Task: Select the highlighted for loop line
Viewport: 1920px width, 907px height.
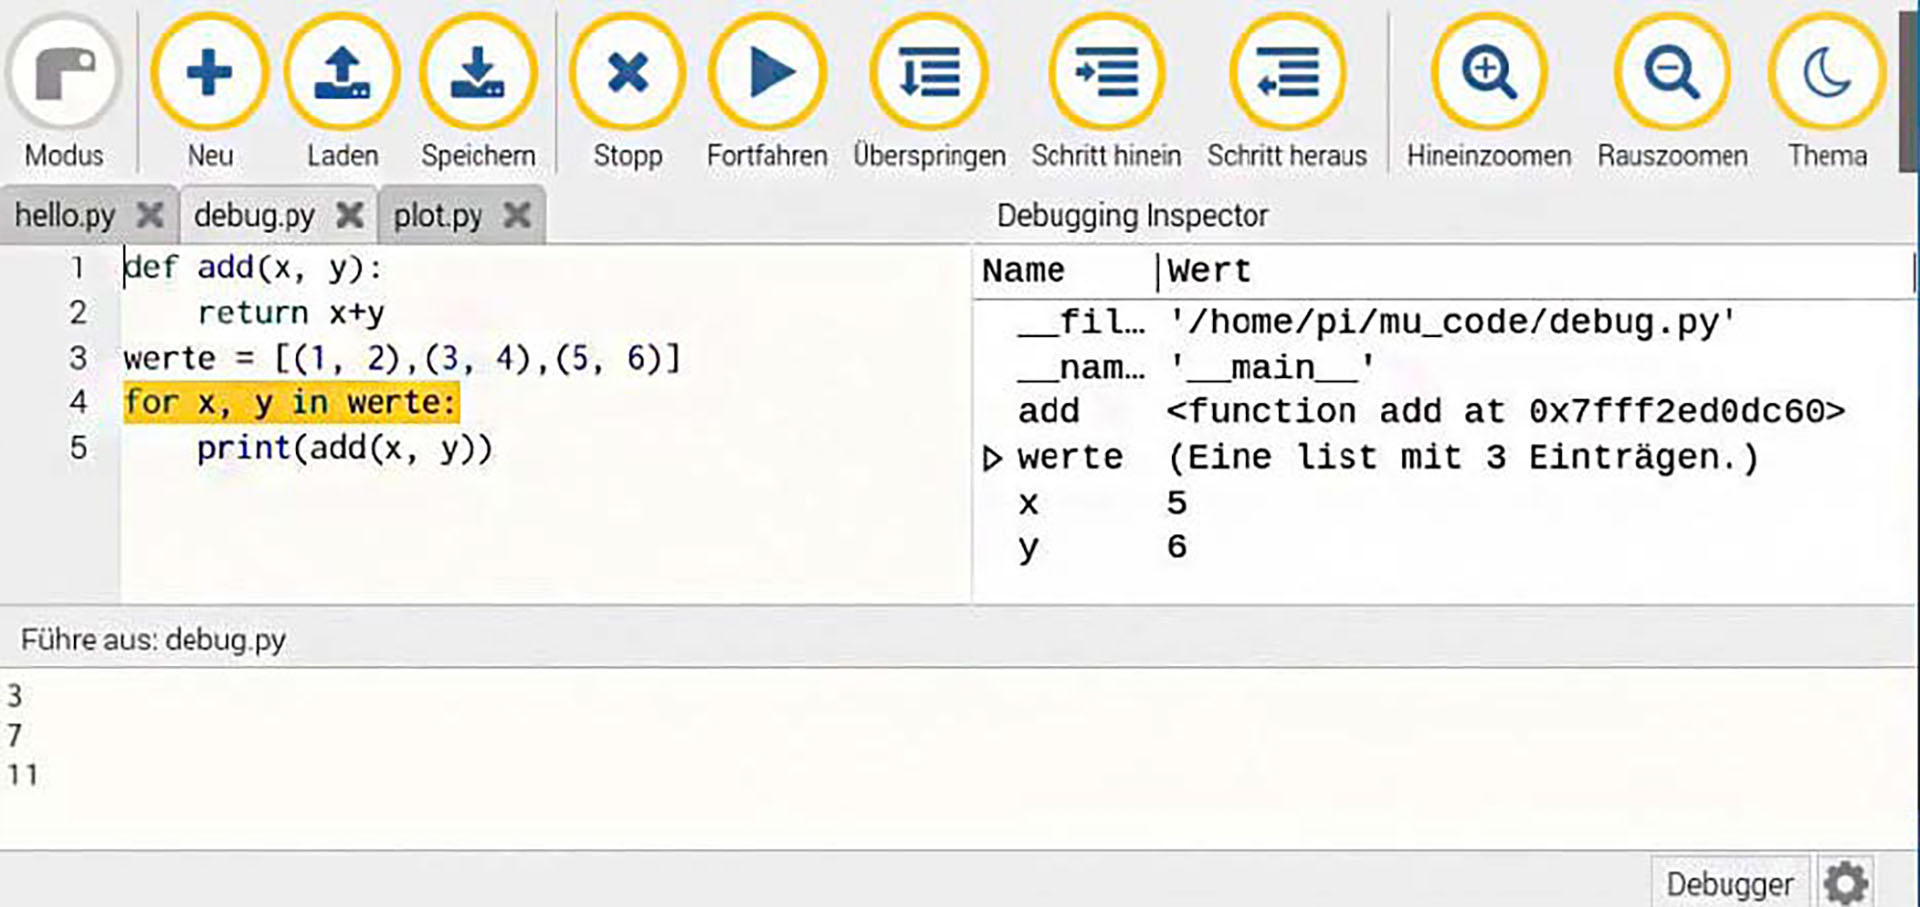Action: click(x=291, y=403)
